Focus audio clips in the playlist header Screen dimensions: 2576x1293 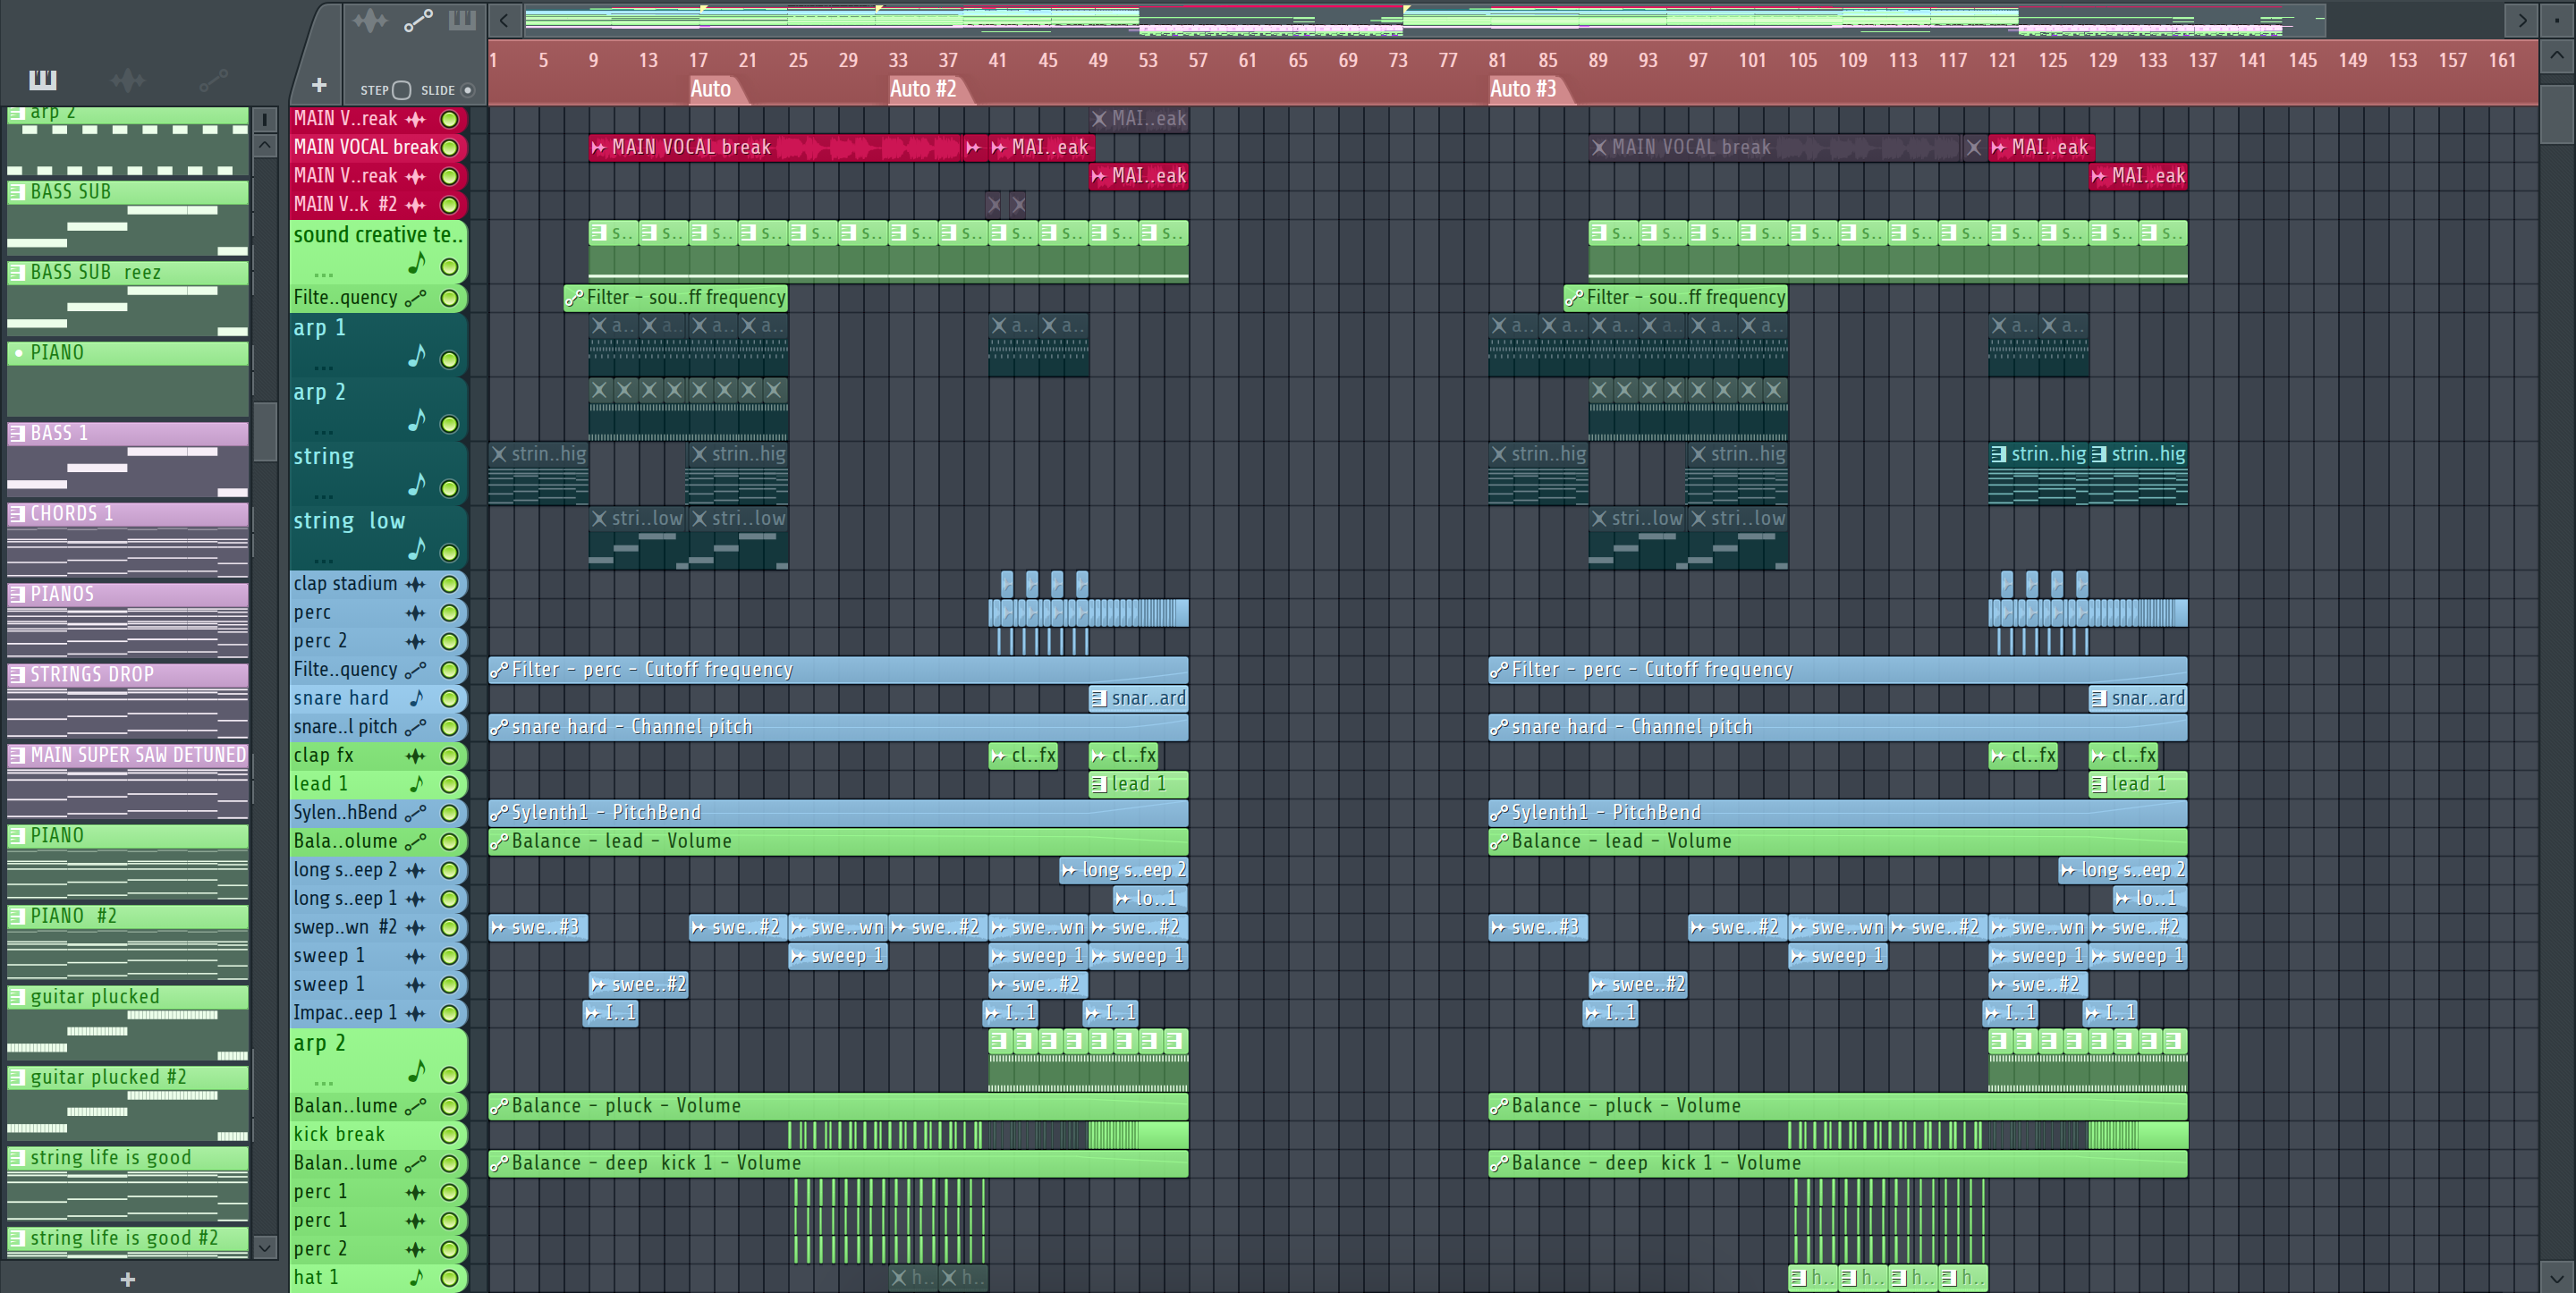tap(370, 20)
